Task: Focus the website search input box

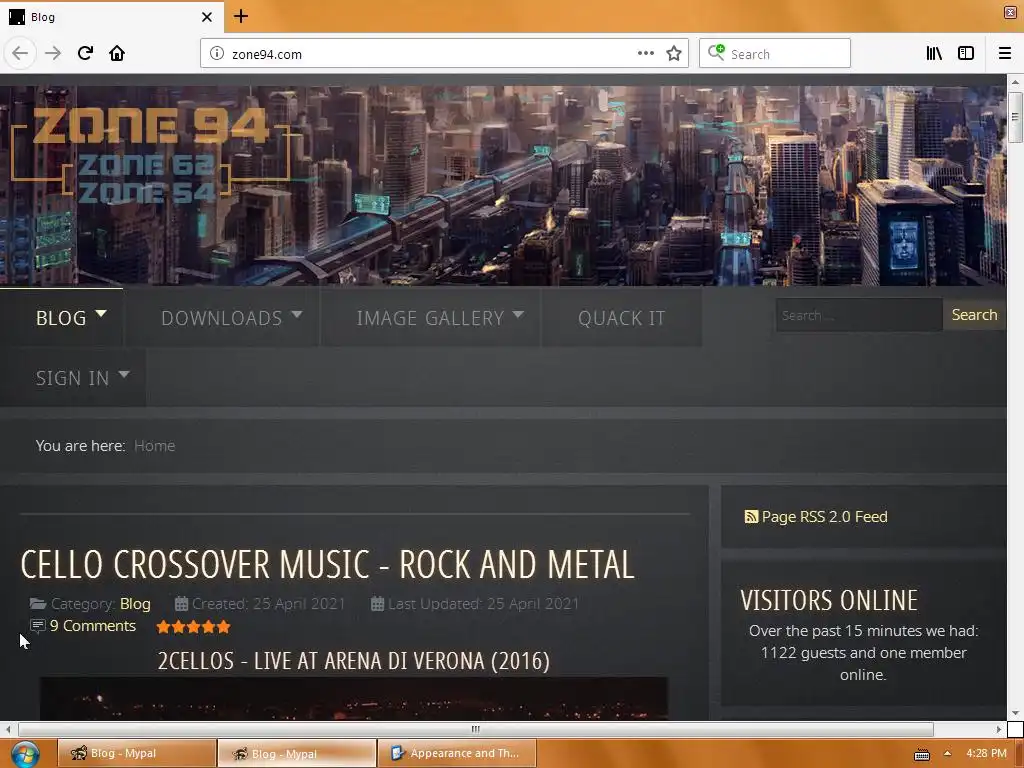Action: pyautogui.click(x=859, y=315)
